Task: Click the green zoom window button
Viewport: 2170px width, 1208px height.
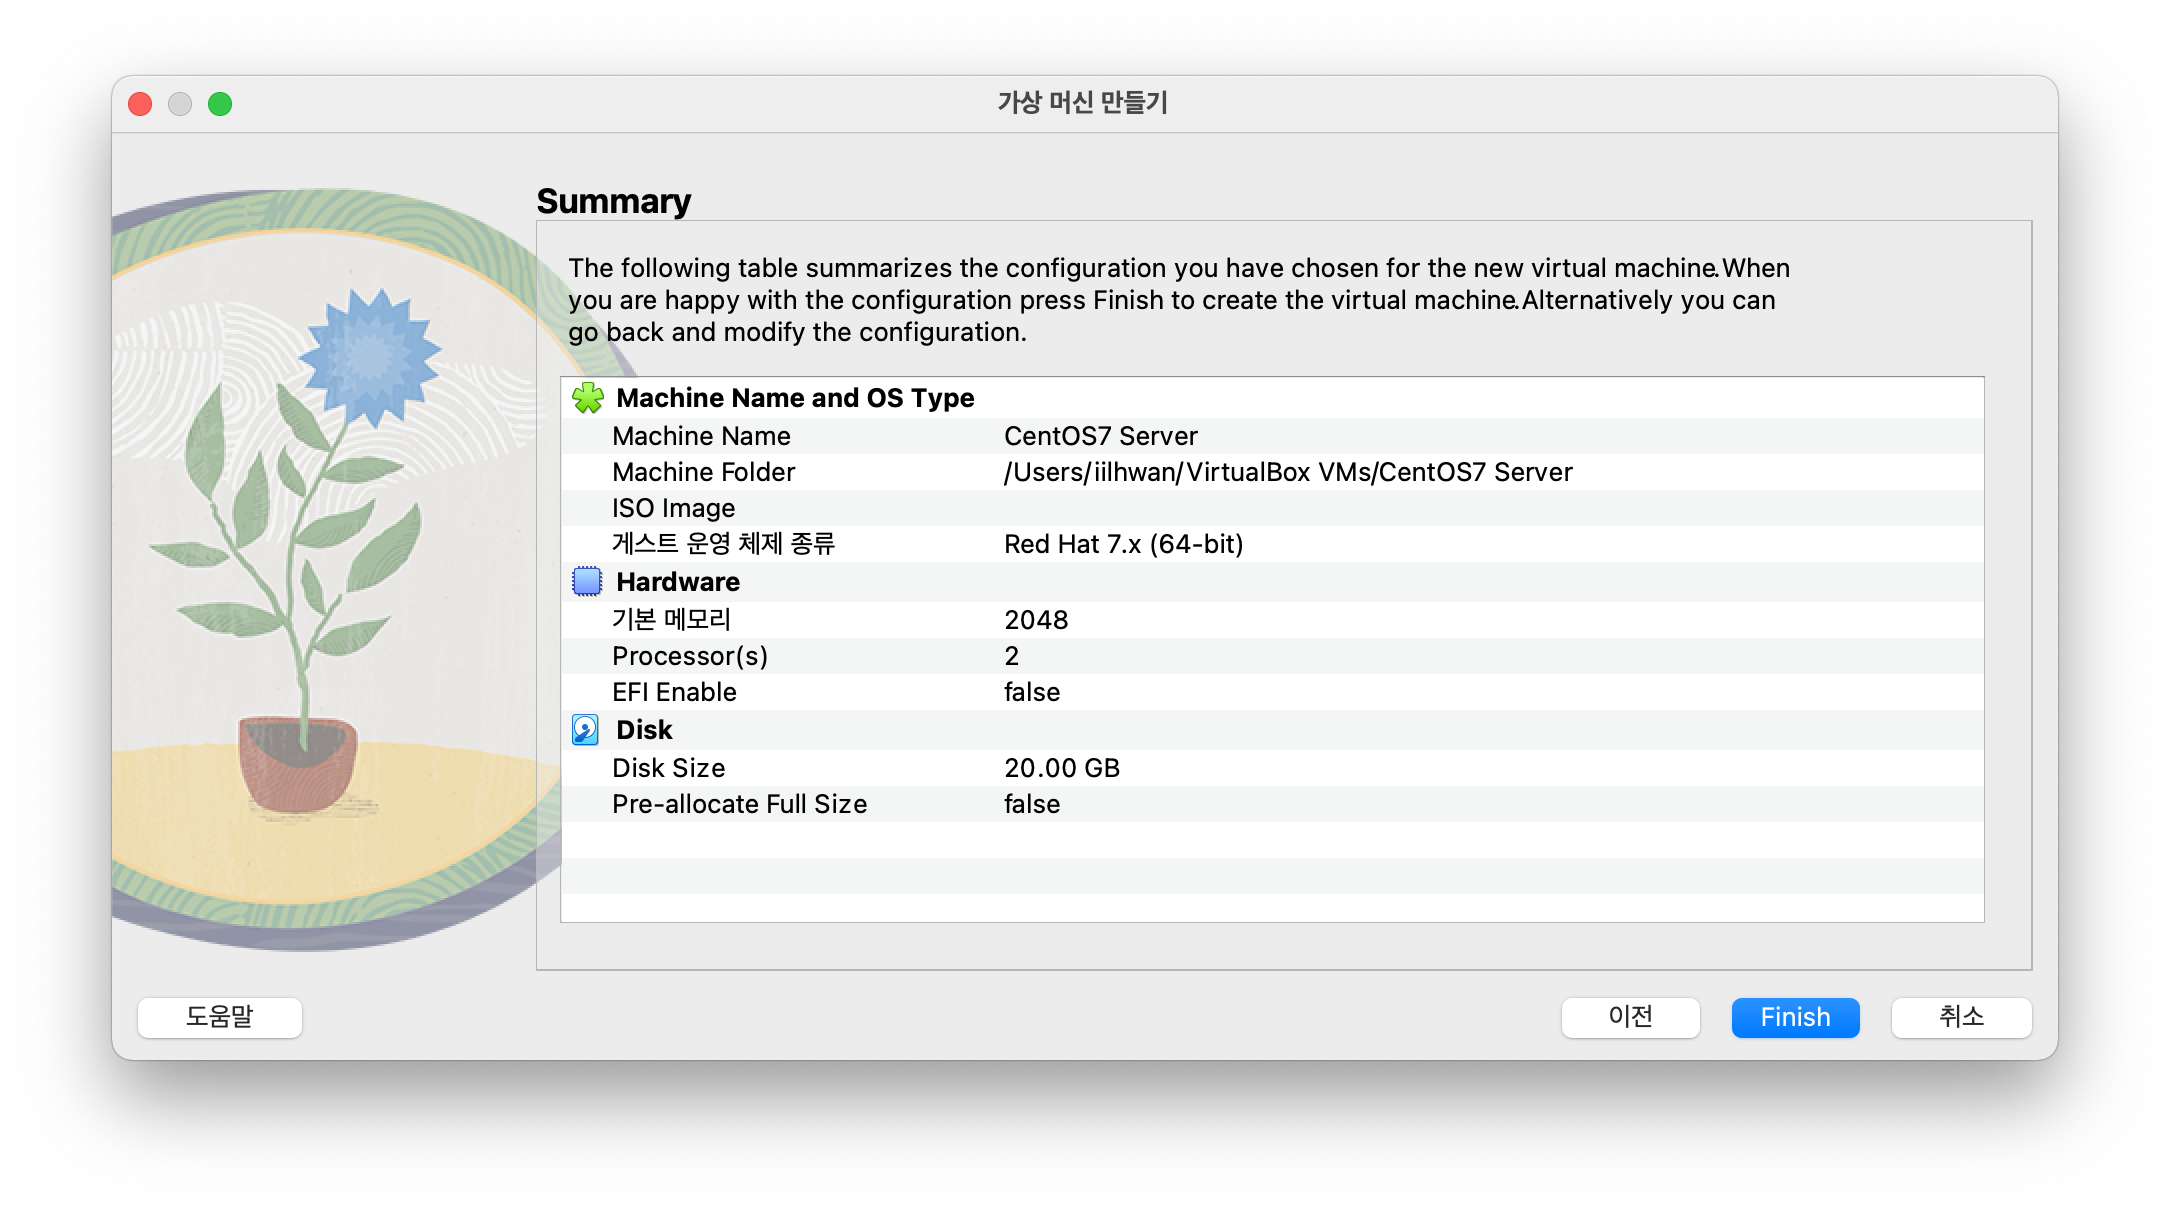Action: [x=220, y=104]
